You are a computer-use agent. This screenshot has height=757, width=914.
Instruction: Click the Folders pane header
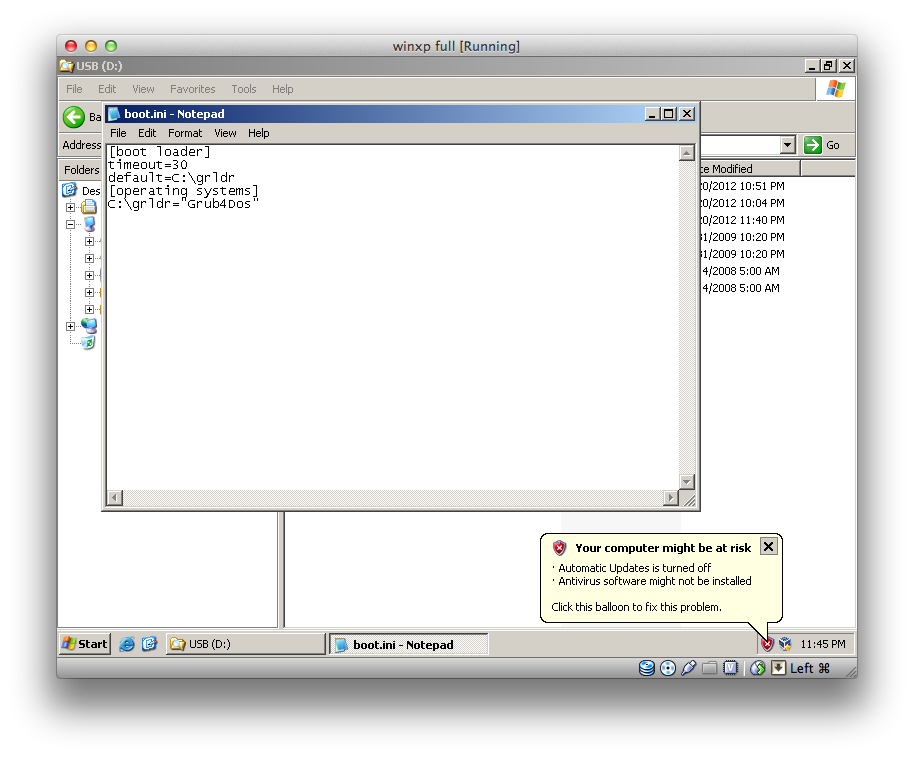[81, 170]
